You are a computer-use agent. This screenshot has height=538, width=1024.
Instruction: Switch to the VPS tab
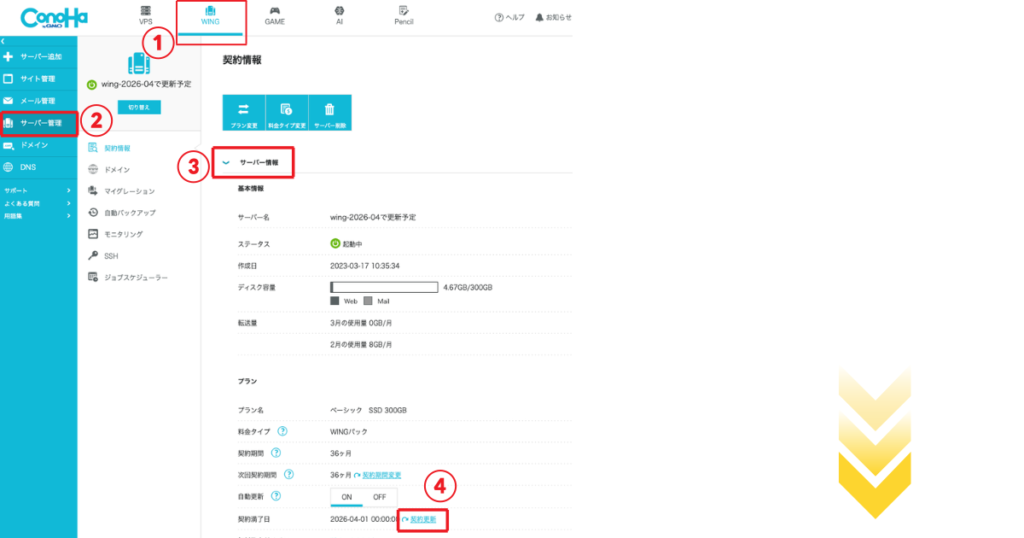(x=145, y=16)
